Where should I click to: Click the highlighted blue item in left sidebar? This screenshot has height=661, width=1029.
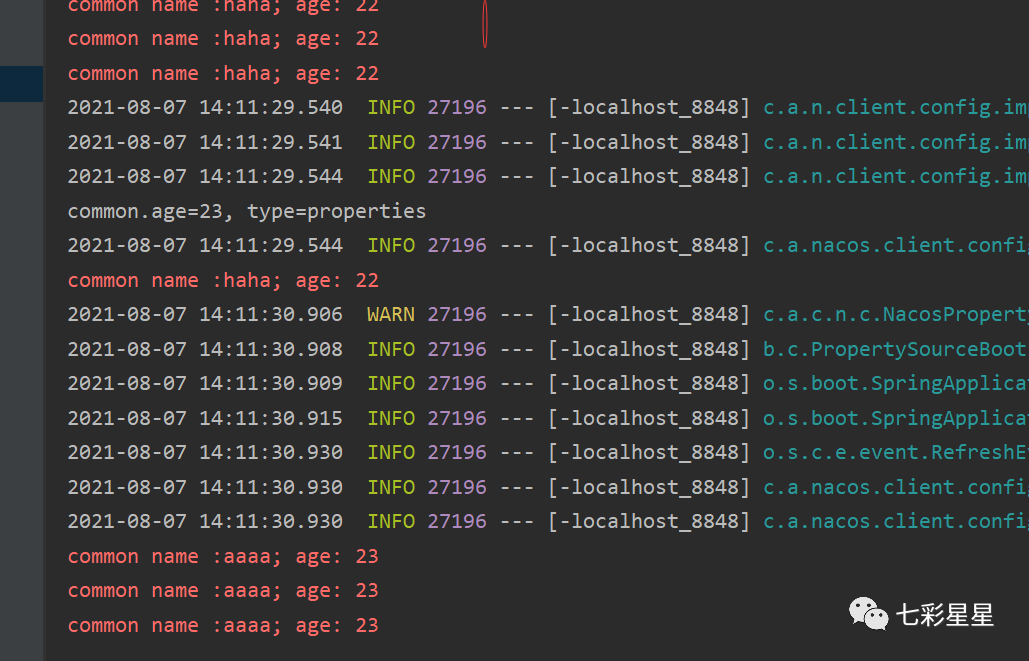tap(21, 83)
